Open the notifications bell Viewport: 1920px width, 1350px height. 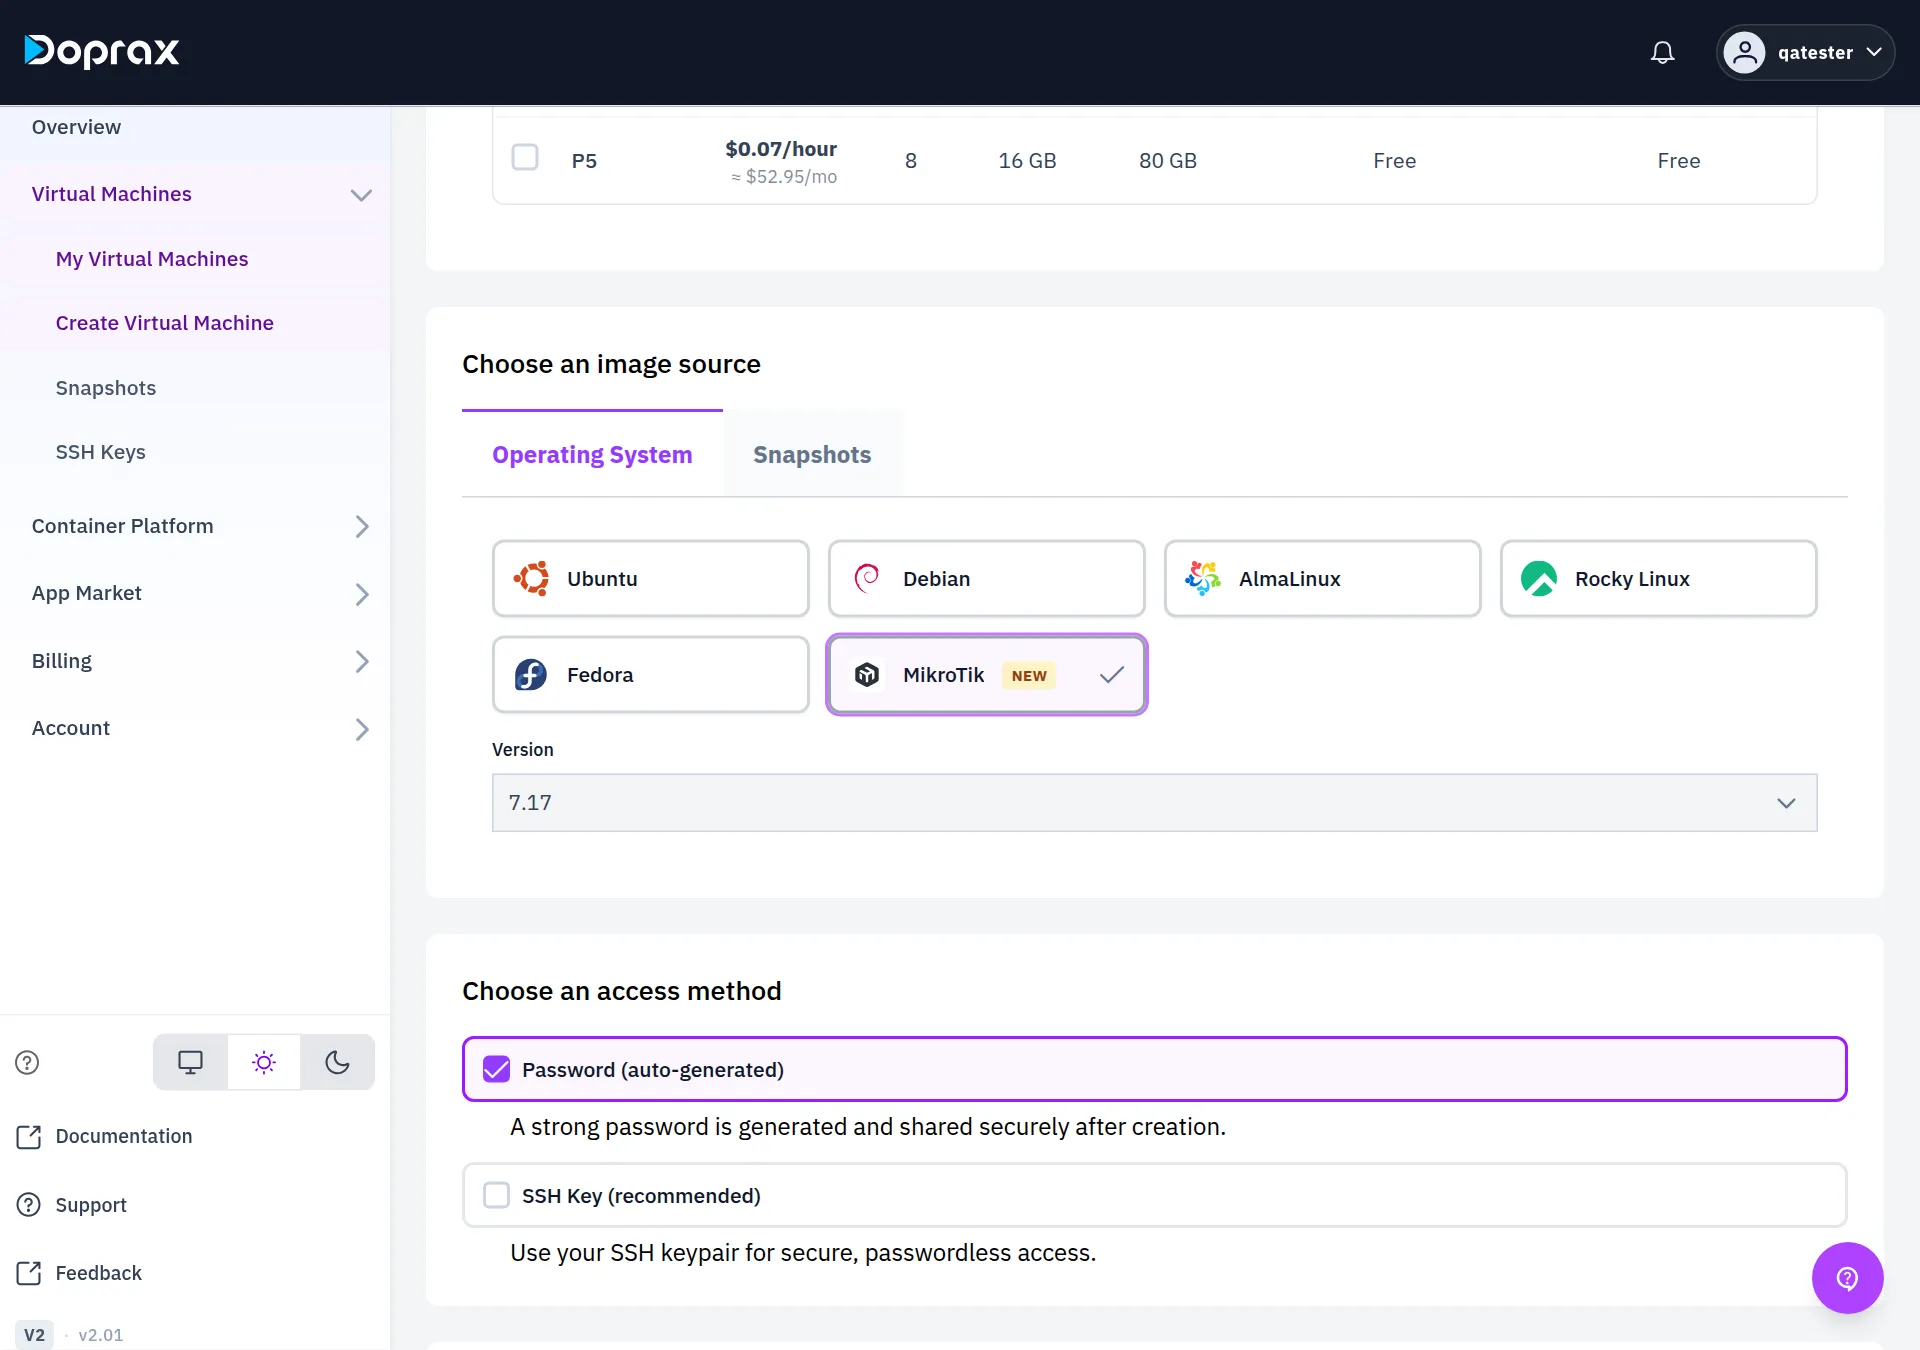coord(1662,52)
